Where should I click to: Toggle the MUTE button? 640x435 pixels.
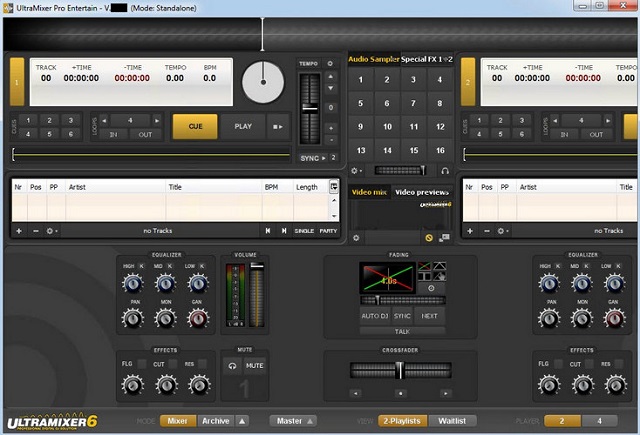(255, 366)
